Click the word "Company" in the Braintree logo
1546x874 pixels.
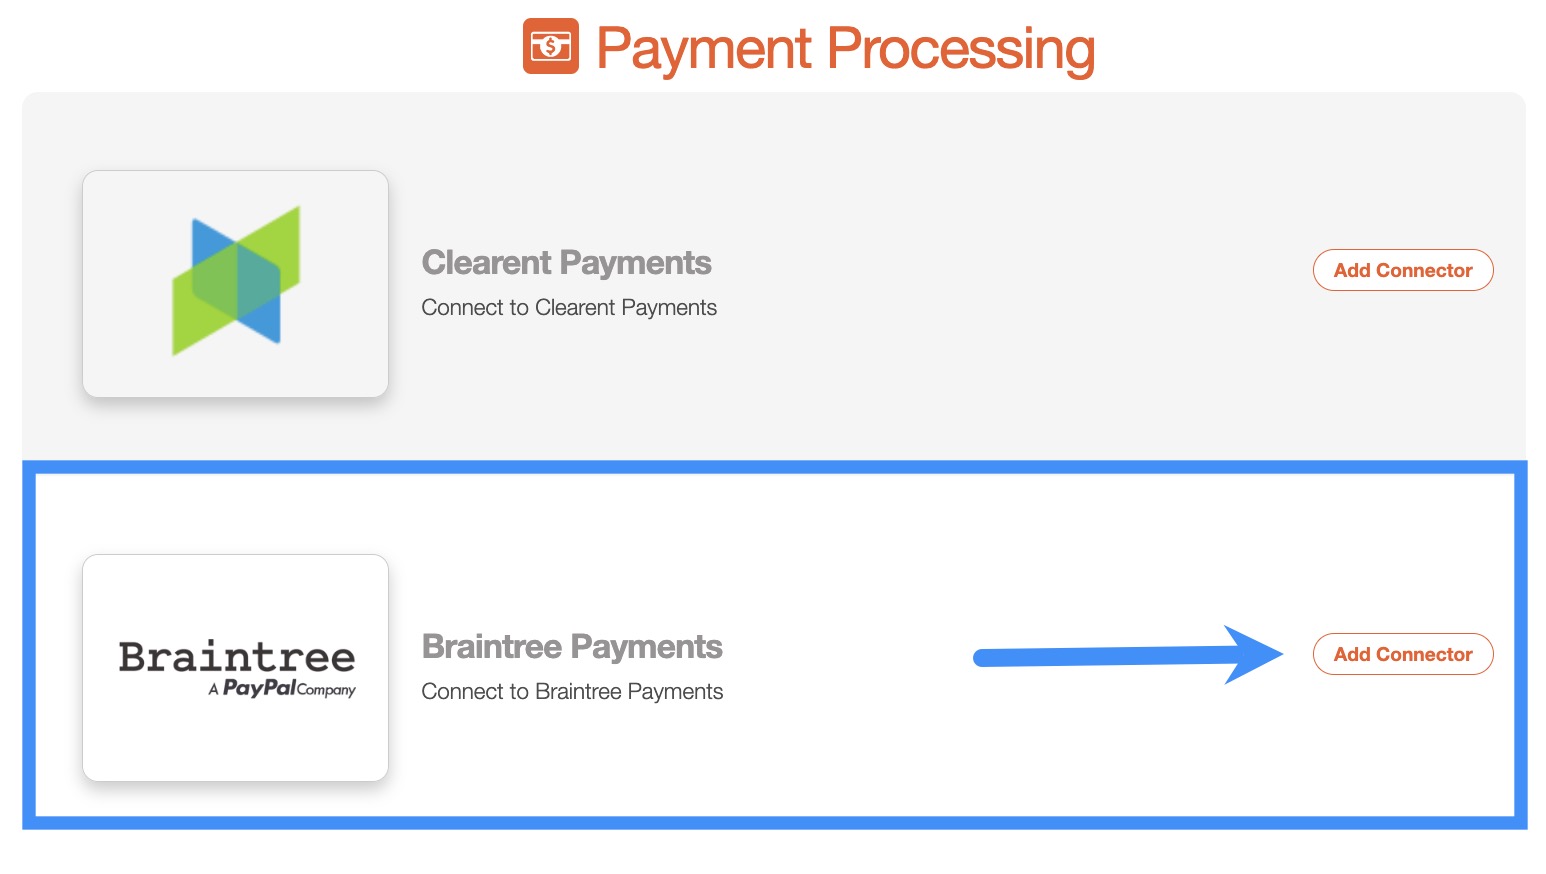coord(327,690)
